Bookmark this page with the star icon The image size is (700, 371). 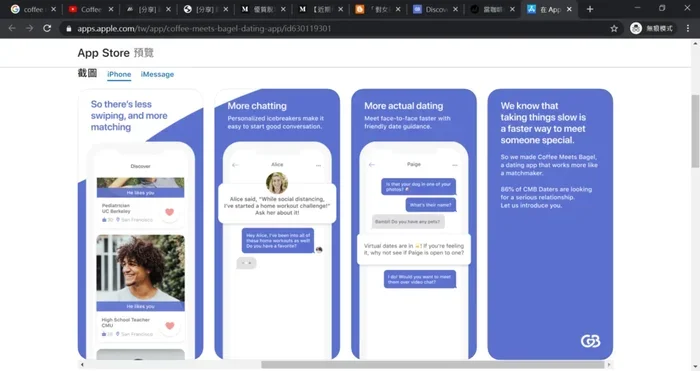point(614,29)
